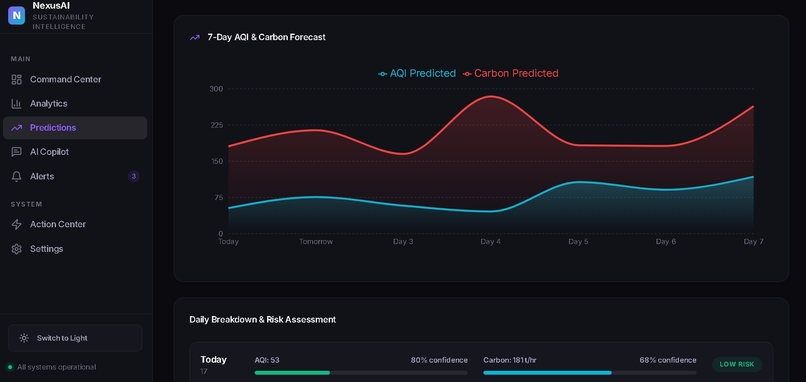The width and height of the screenshot is (806, 382).
Task: Click the Today label on chart axis
Action: (228, 242)
